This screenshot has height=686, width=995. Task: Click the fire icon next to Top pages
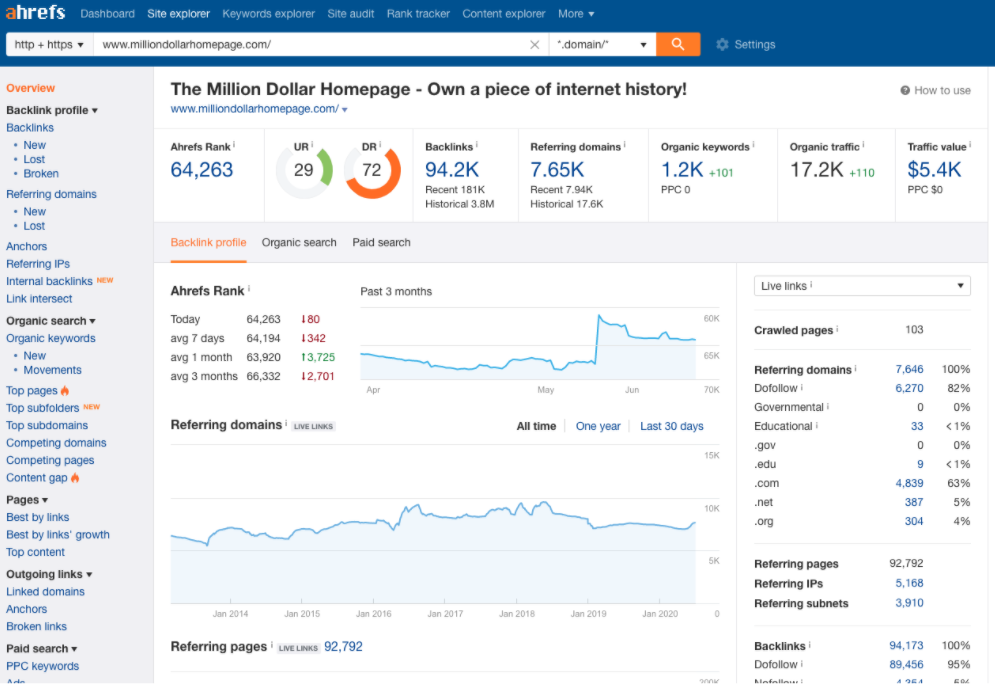[65, 390]
